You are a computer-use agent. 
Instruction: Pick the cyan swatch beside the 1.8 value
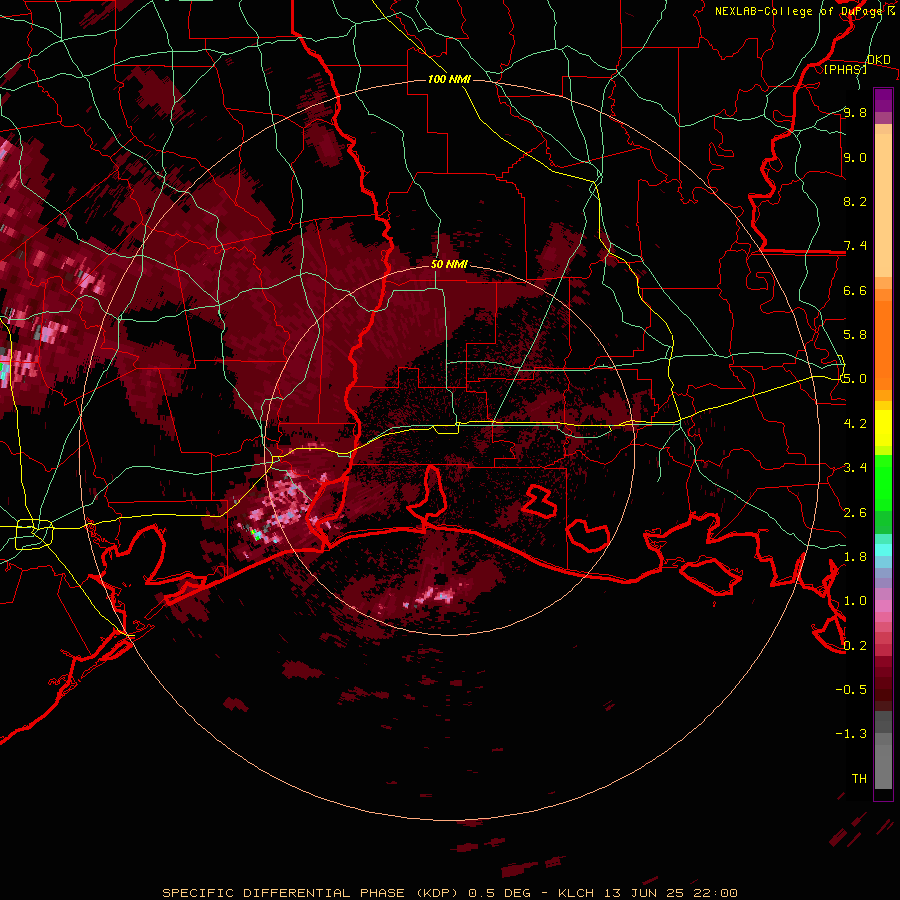tap(883, 550)
